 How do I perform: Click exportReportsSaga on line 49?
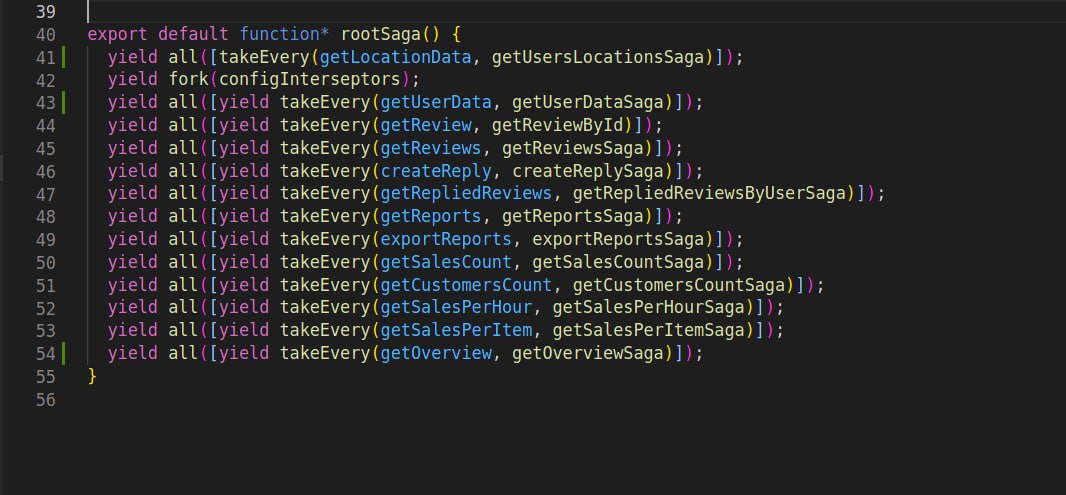[619, 239]
